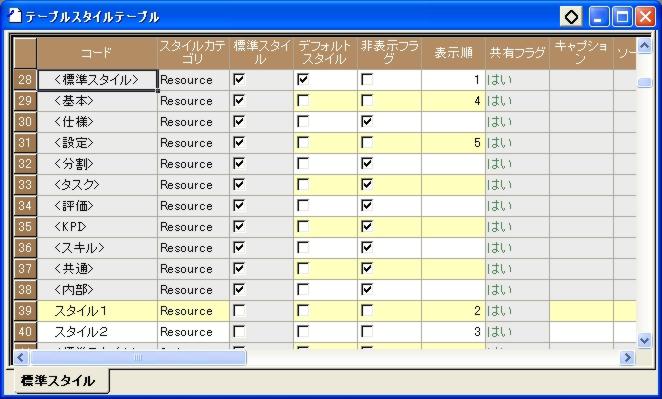
Task: Check 非表示フラグ checkbox for スタイル2
Action: pos(367,331)
